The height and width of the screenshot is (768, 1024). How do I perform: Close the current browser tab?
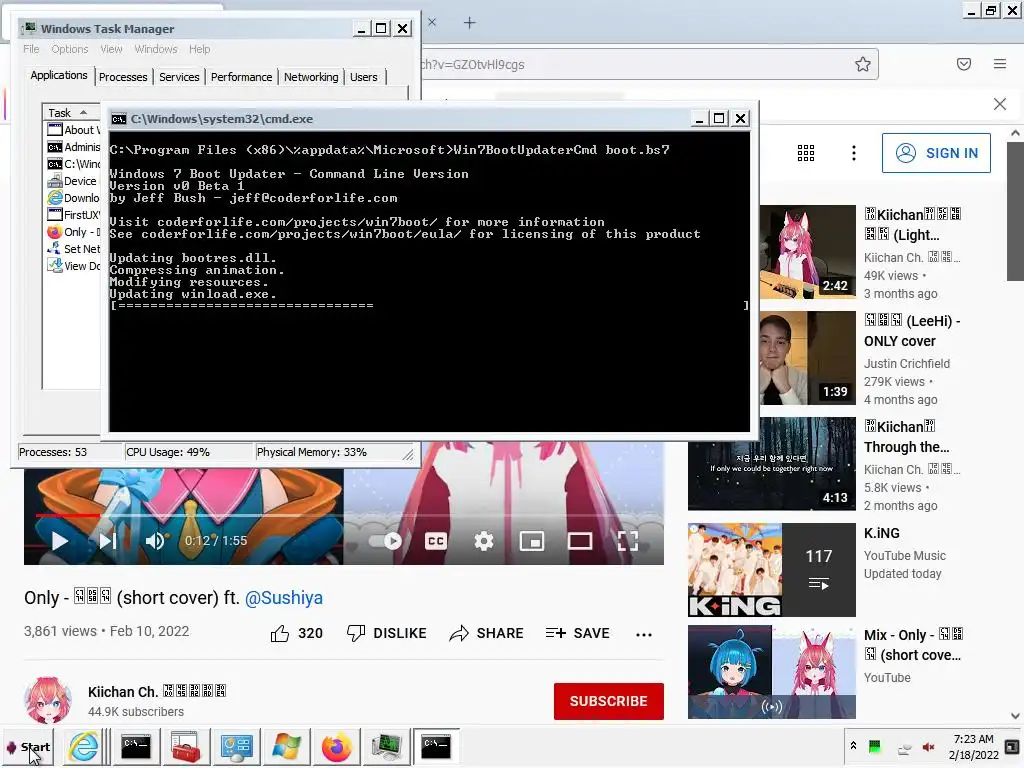(432, 22)
